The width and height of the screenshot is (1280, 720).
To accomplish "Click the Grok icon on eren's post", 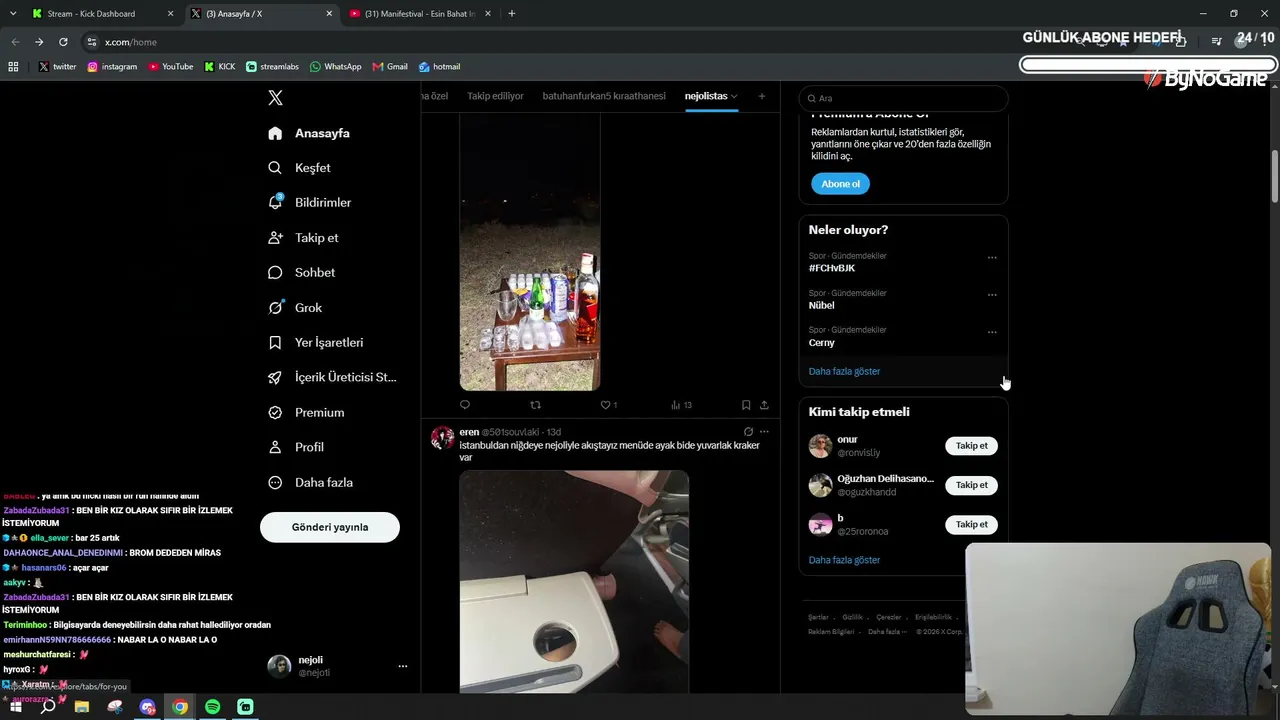I will [x=748, y=432].
